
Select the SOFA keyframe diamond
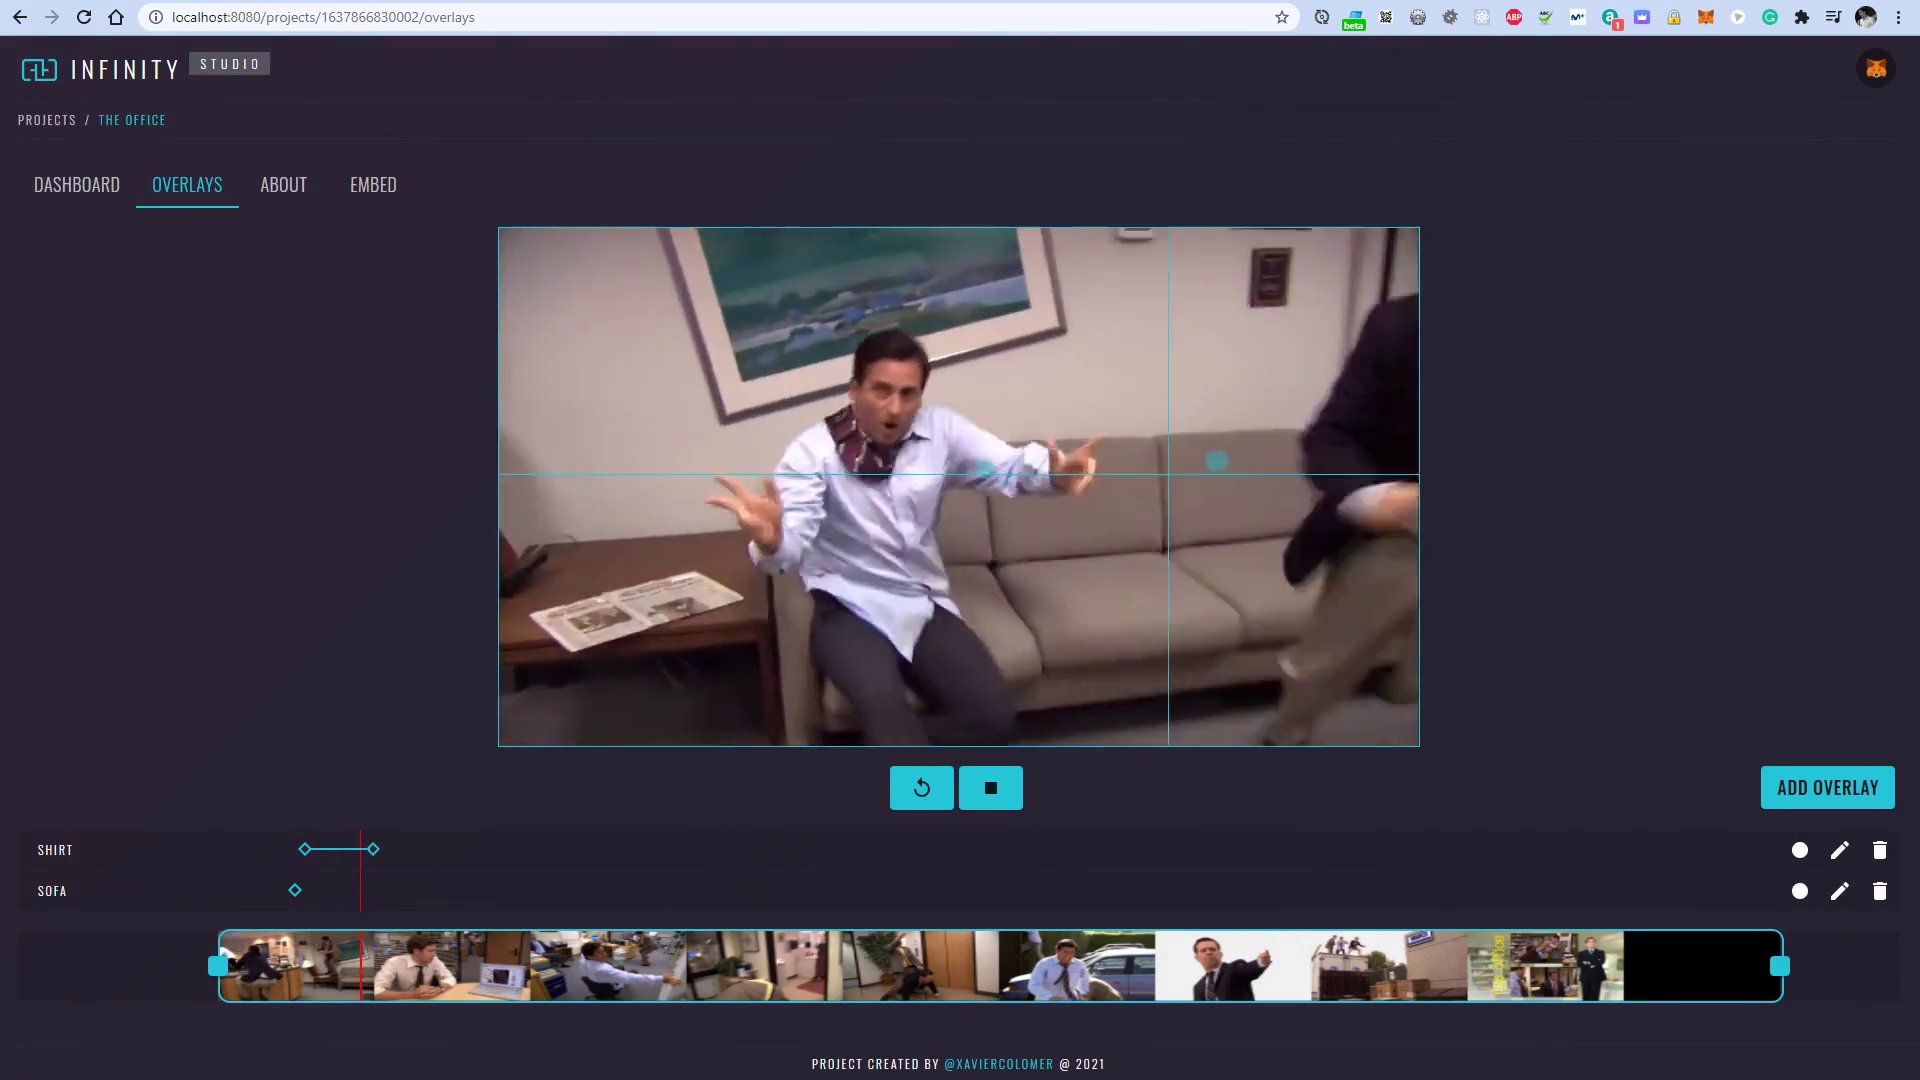[295, 890]
